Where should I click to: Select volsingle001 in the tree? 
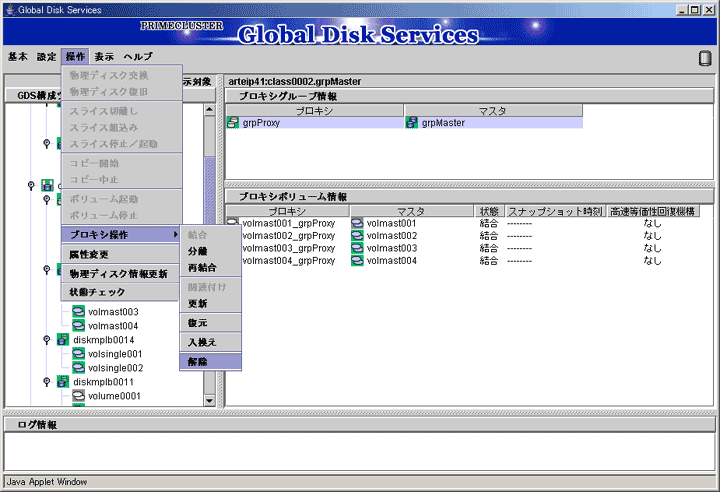(115, 354)
